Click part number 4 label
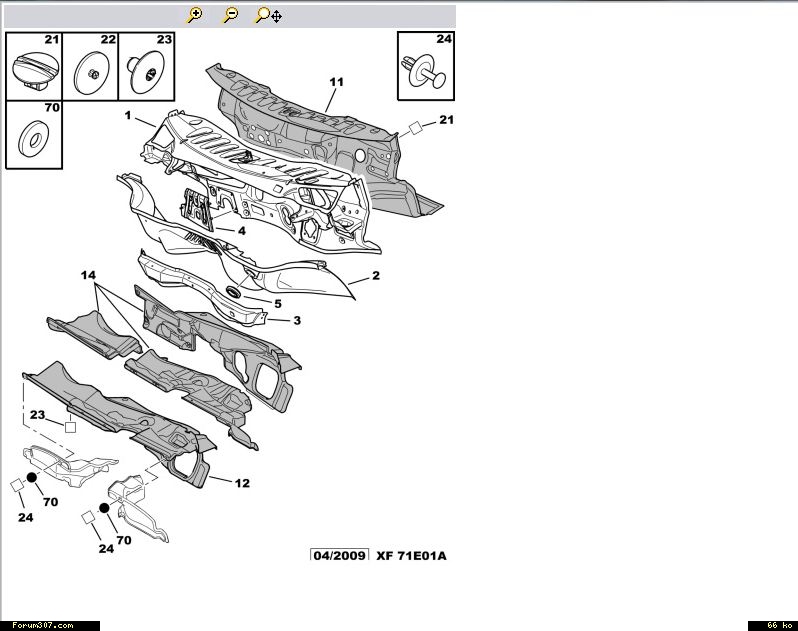Viewport: 798px width, 631px height. pos(241,230)
